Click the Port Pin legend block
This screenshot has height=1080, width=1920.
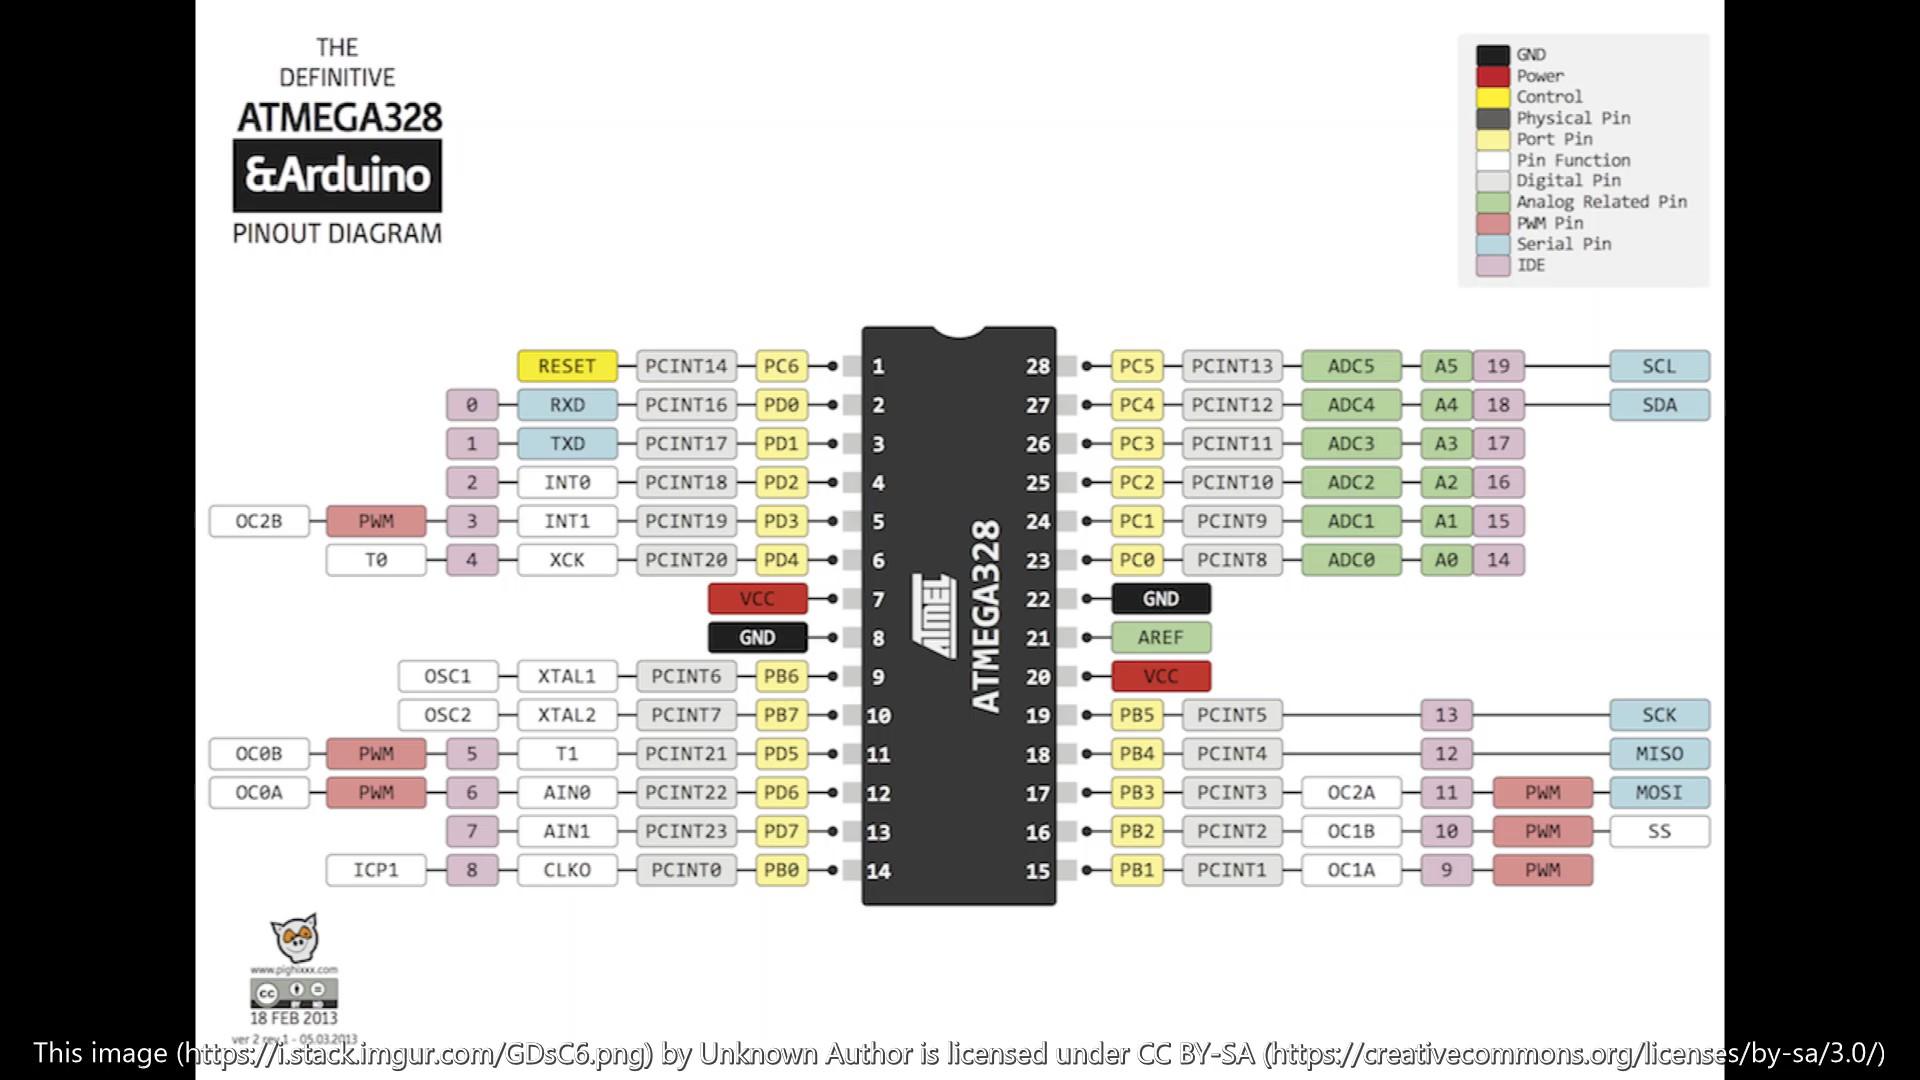point(1491,137)
